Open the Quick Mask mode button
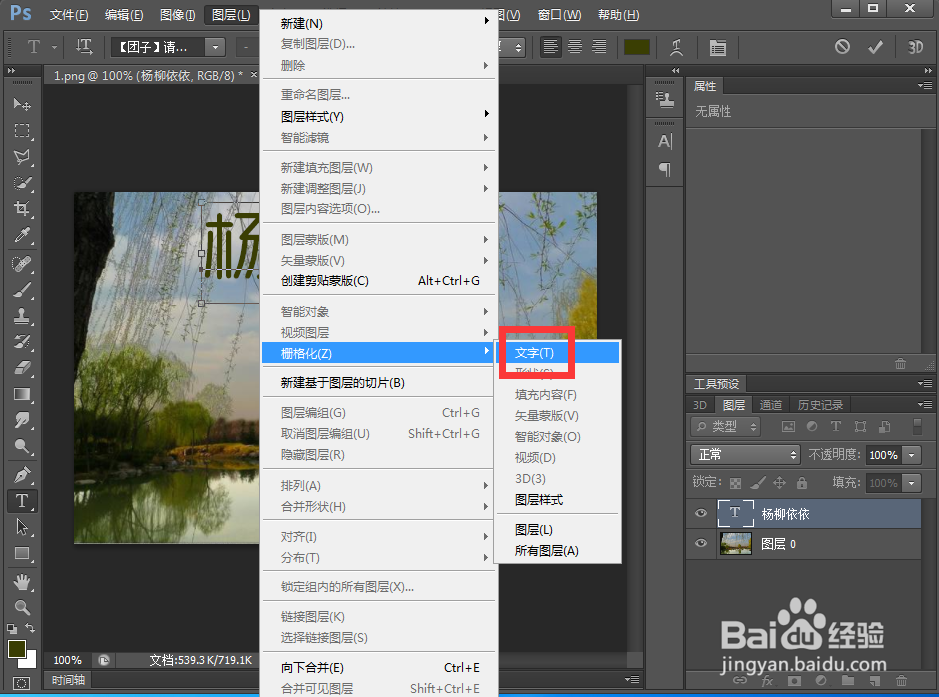 (x=22, y=681)
